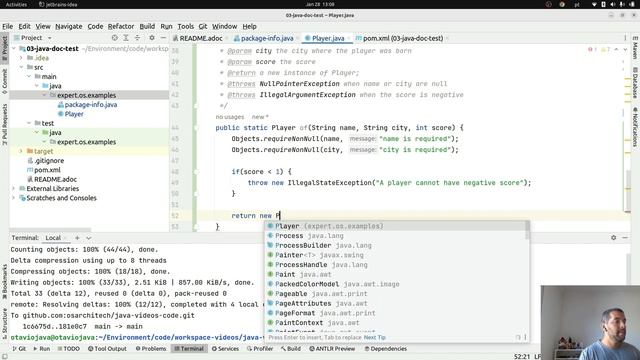
Task: Click the expand all icon in Project panel
Action: click(126, 38)
